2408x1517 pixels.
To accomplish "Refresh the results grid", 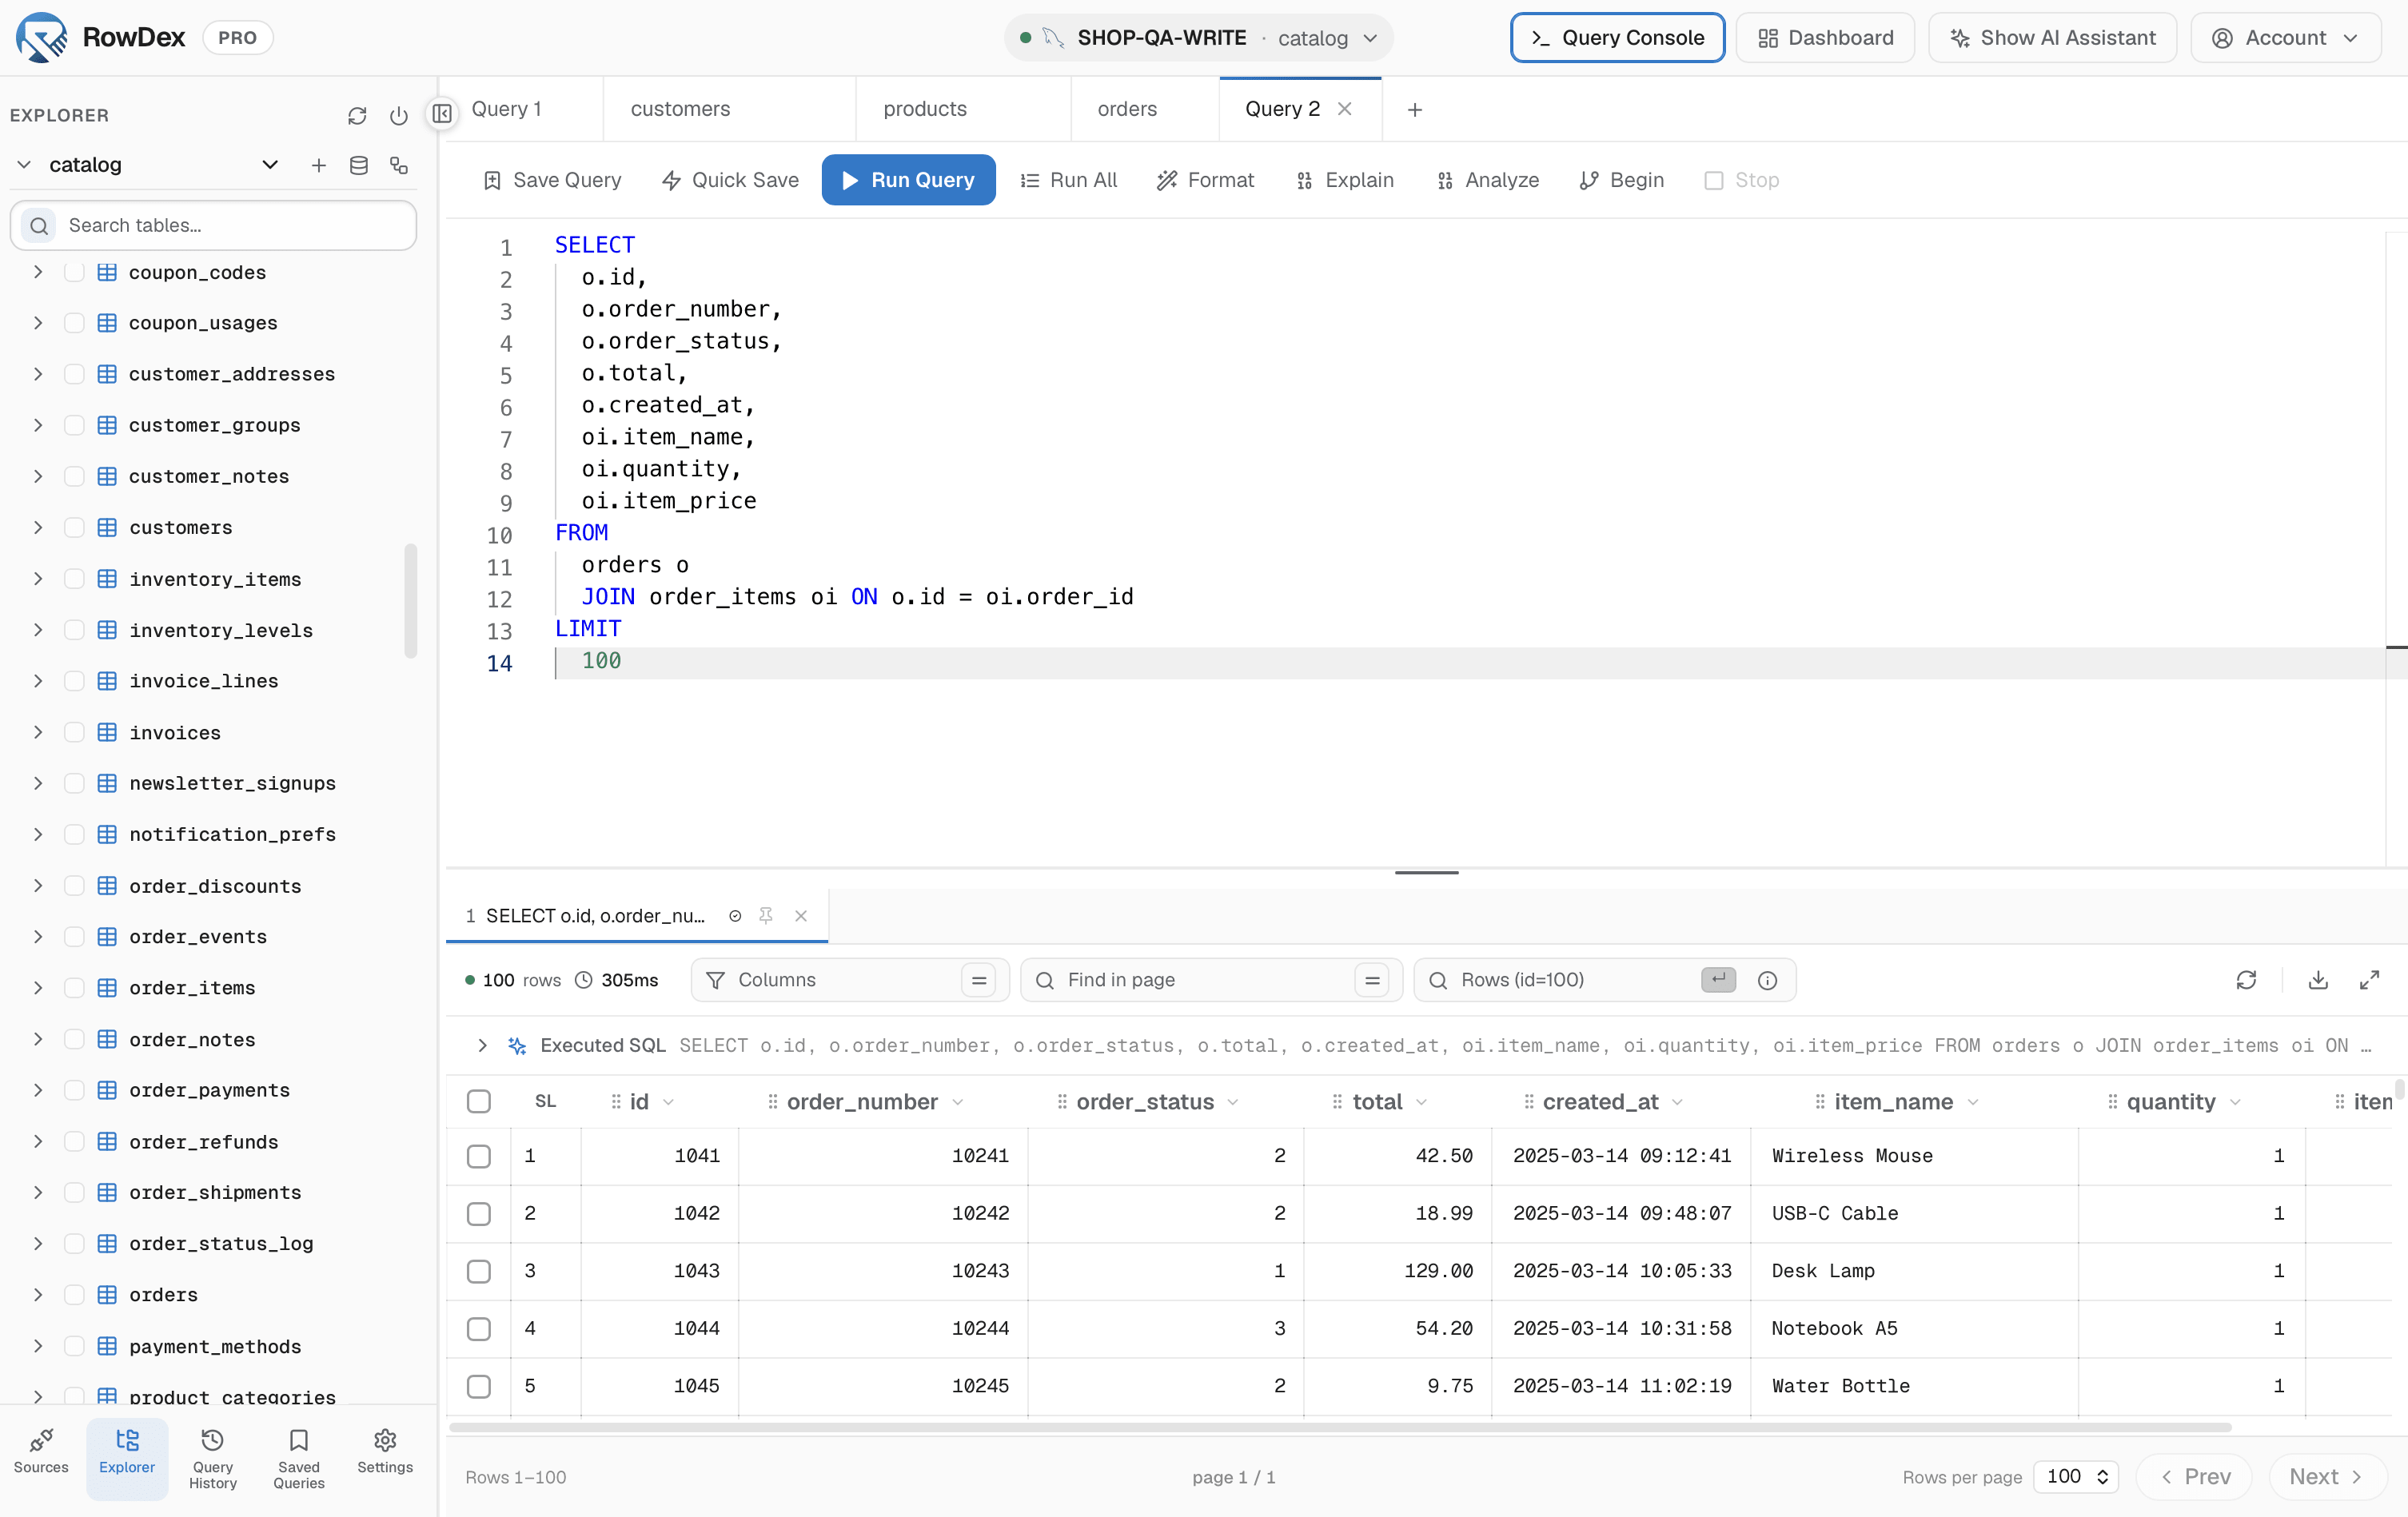I will pyautogui.click(x=2246, y=980).
